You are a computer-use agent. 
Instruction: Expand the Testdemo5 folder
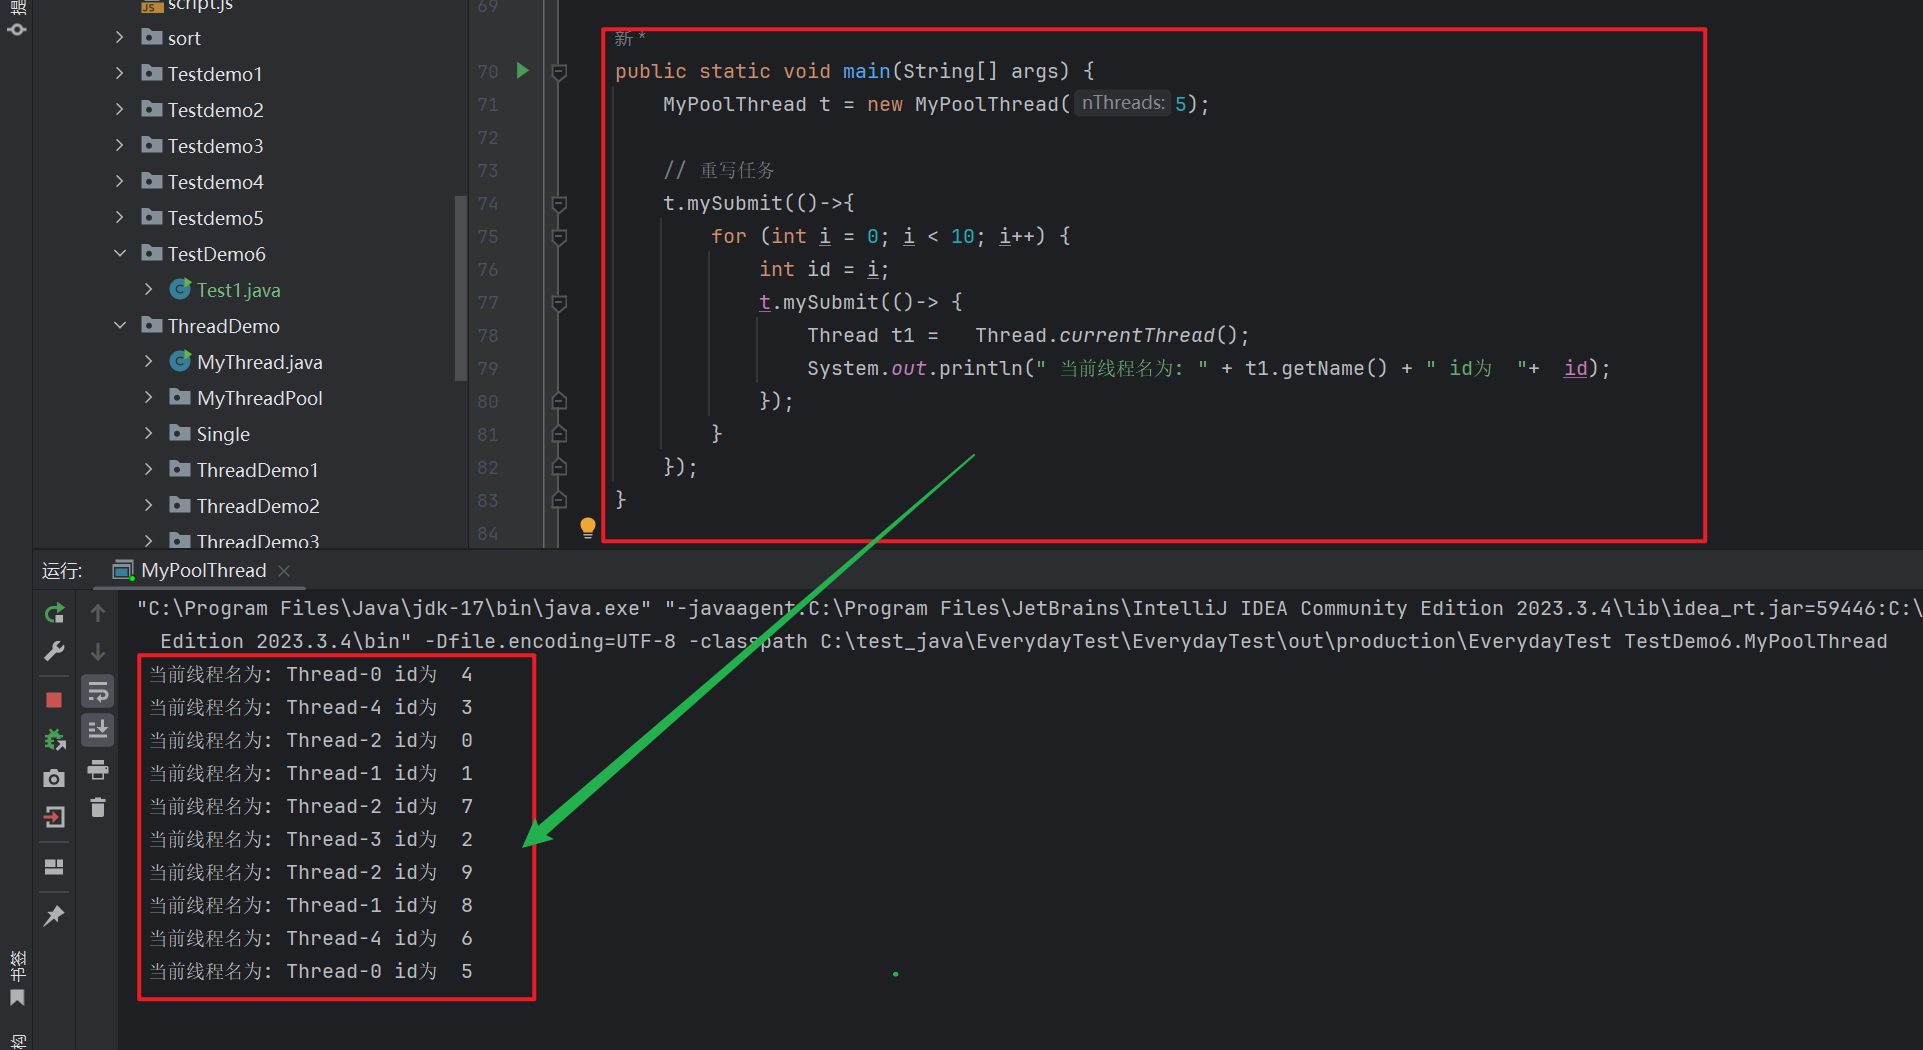120,218
